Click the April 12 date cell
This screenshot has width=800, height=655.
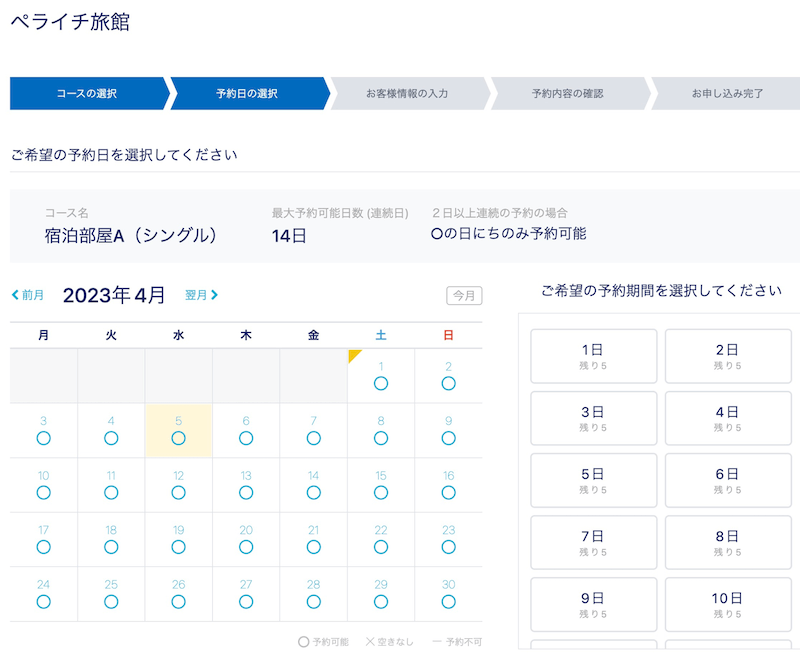pos(178,485)
